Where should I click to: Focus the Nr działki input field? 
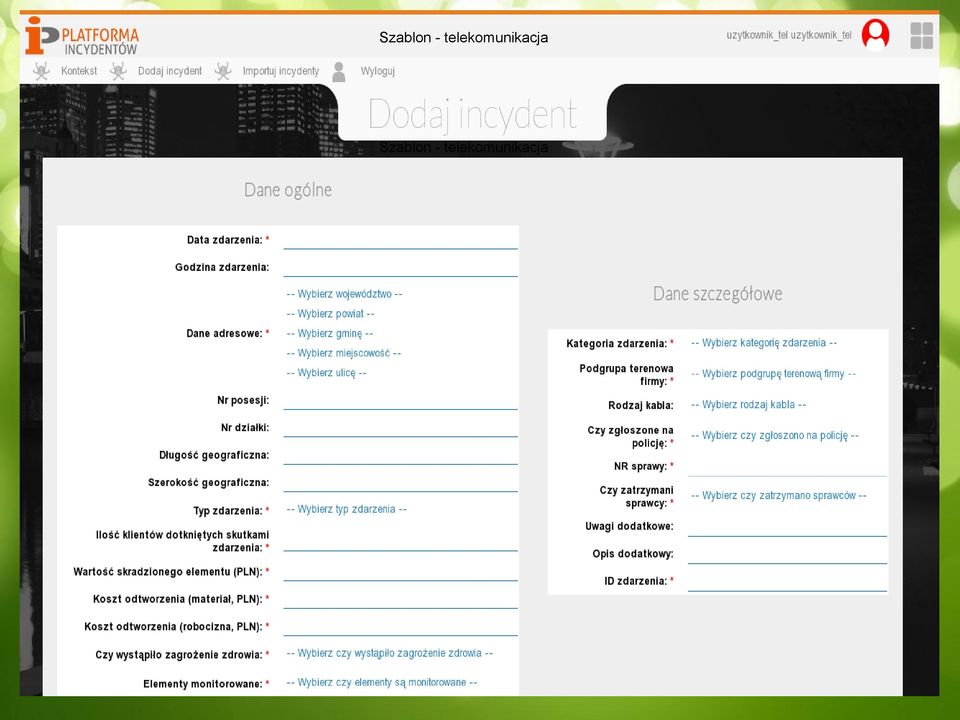pyautogui.click(x=400, y=428)
